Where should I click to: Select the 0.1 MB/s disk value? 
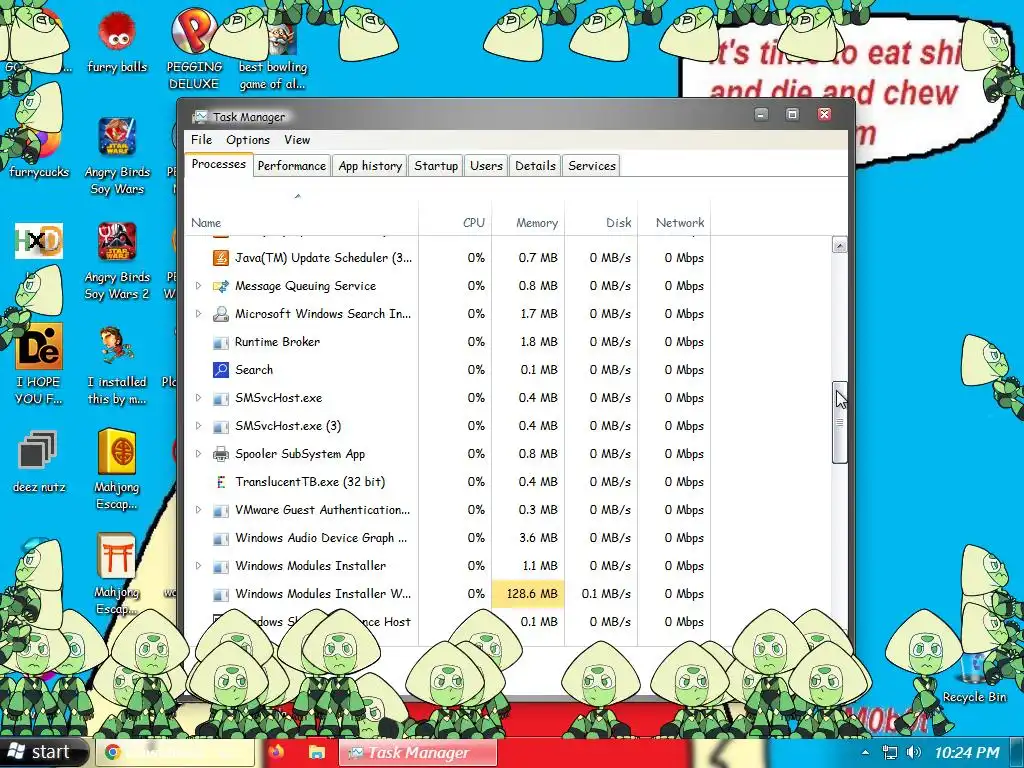pos(606,594)
